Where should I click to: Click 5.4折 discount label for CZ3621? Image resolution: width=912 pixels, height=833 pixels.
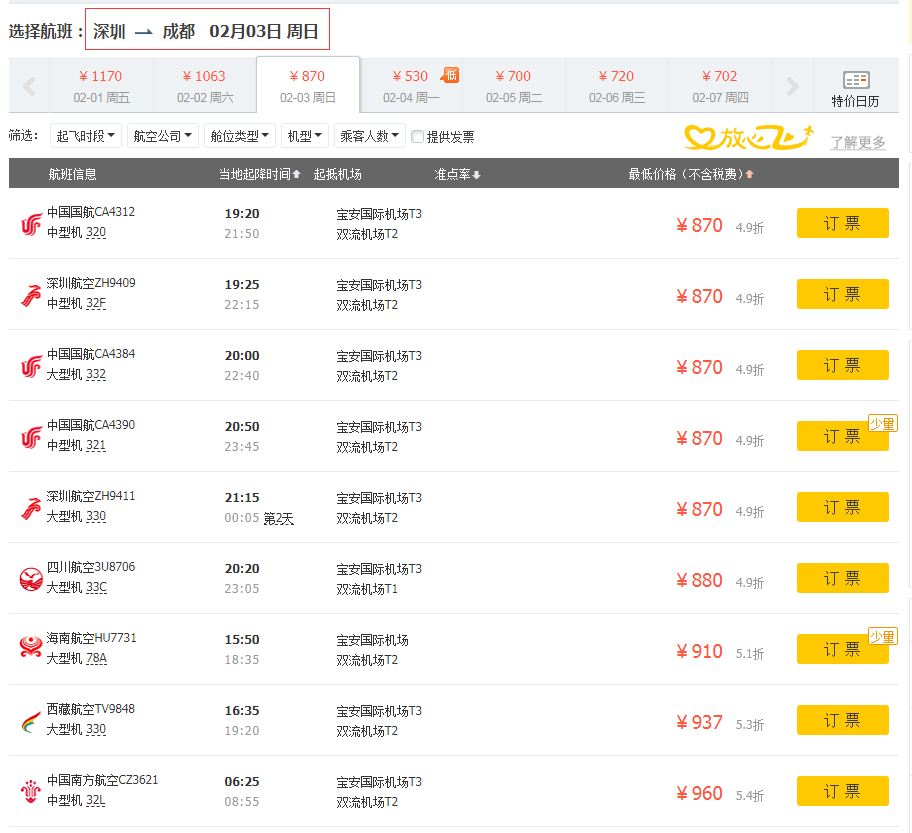pos(750,795)
